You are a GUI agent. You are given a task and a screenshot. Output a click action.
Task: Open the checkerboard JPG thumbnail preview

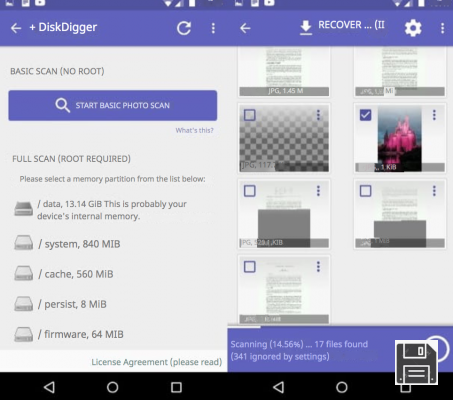(284, 138)
